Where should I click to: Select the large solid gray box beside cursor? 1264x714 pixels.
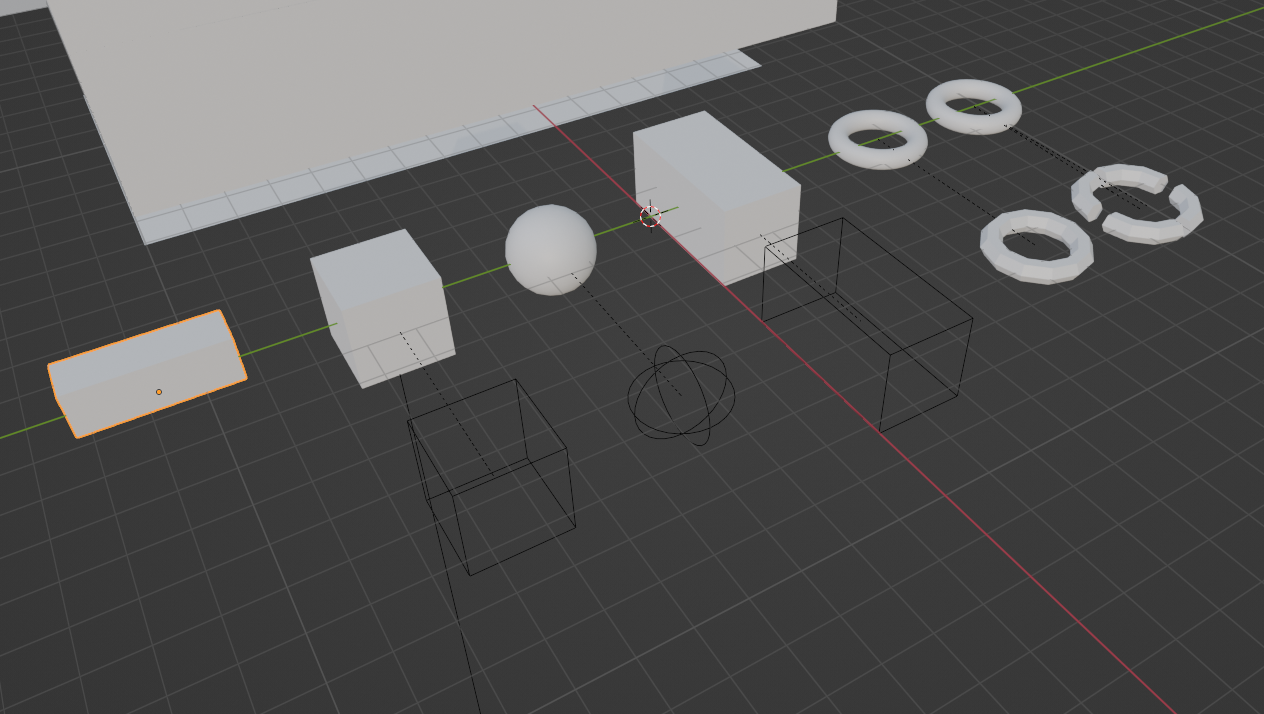(716, 197)
